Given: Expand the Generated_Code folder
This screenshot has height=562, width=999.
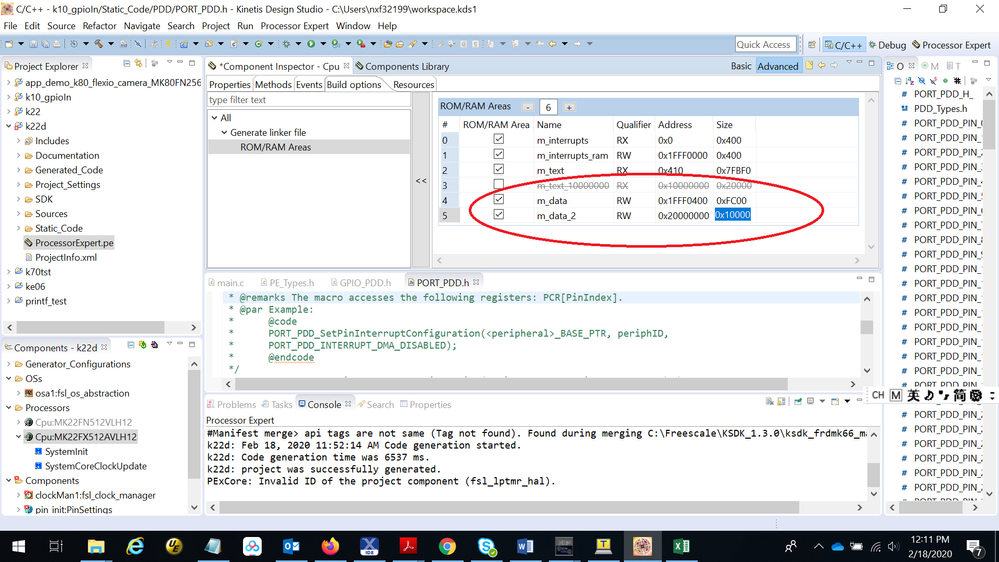Looking at the screenshot, I should 18,170.
